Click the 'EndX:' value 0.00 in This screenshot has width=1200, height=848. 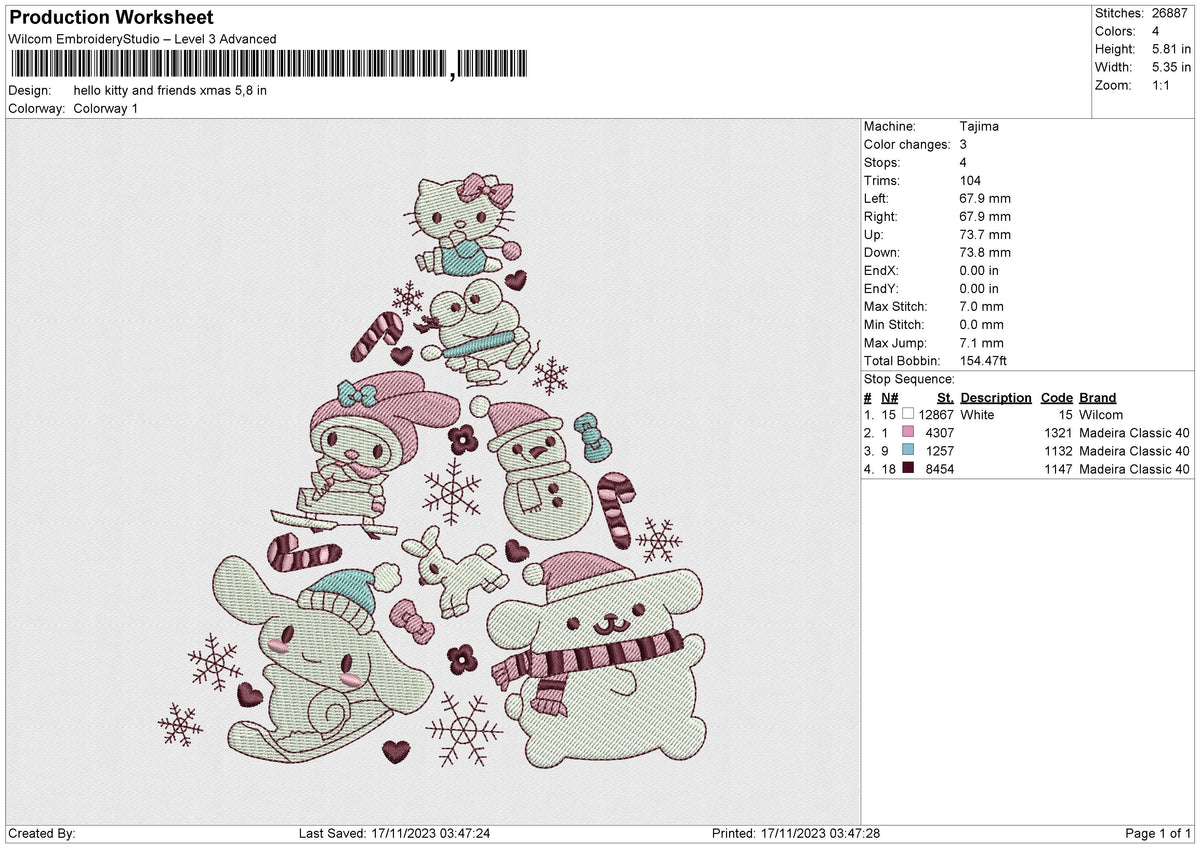[979, 270]
